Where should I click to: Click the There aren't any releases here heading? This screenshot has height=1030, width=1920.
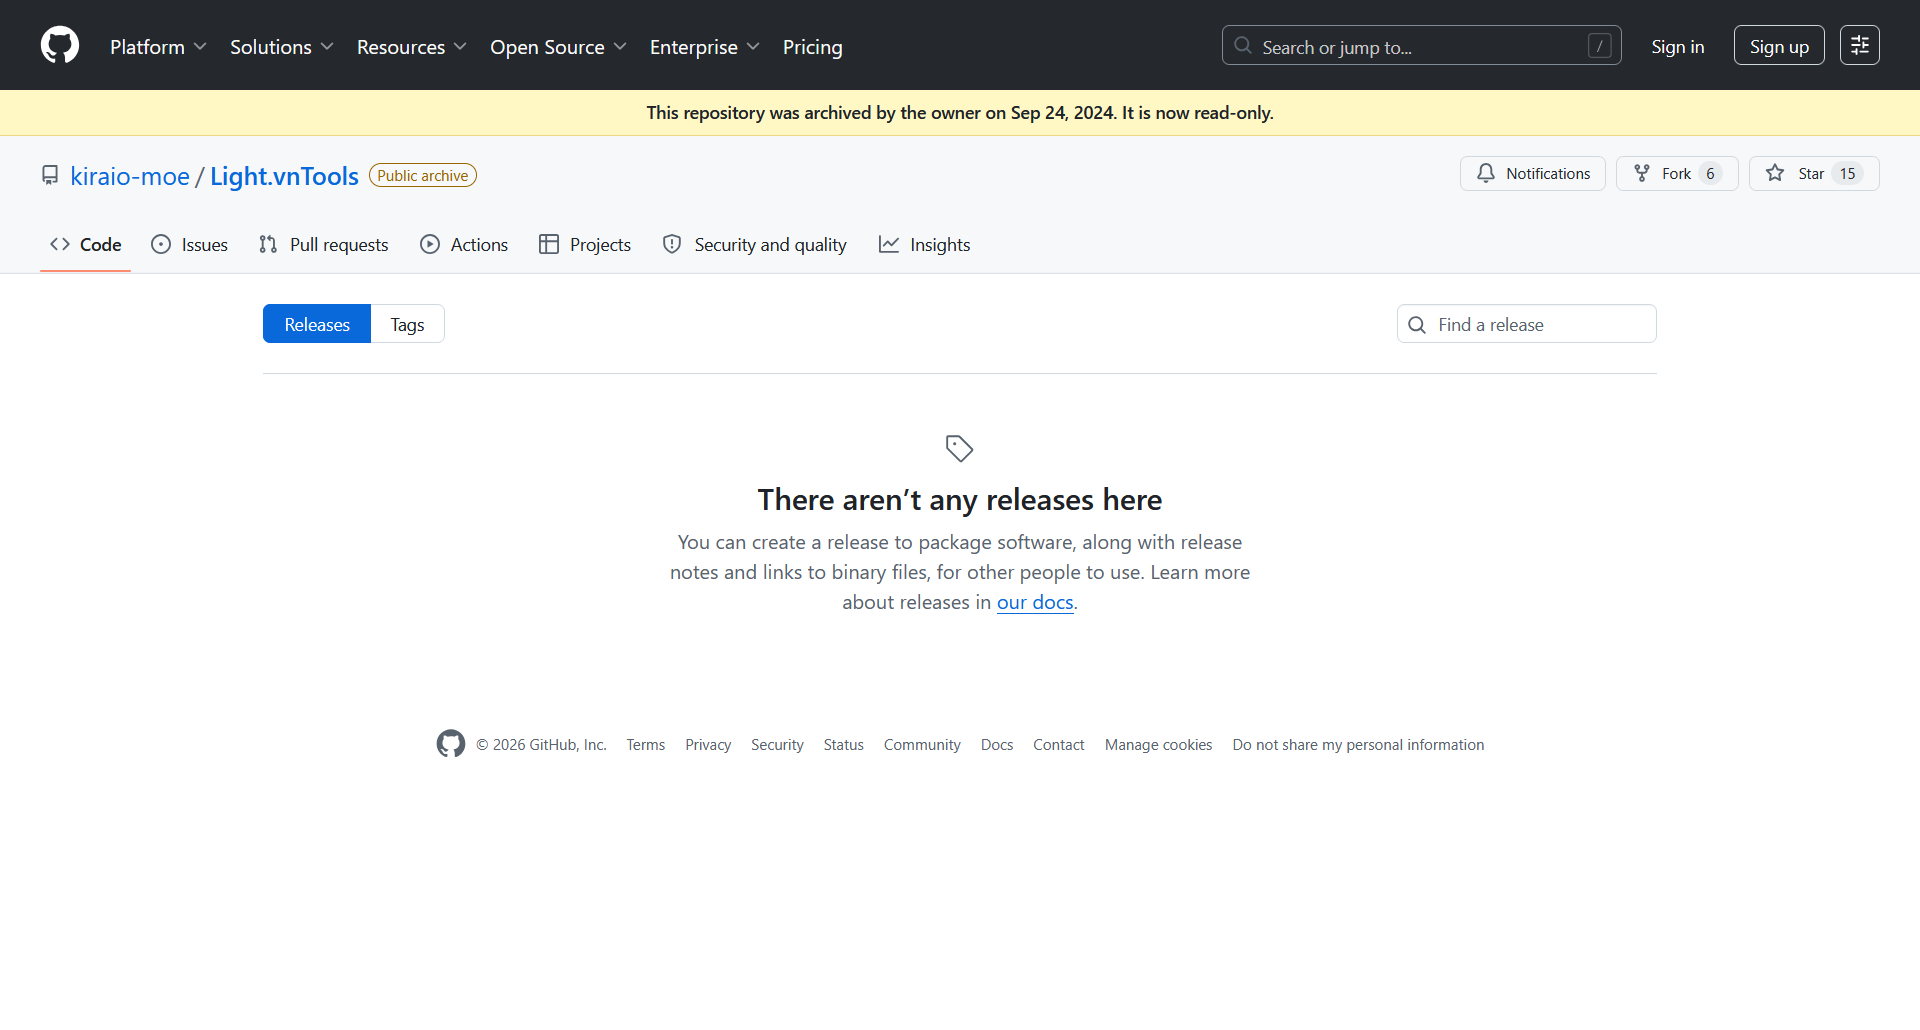[x=960, y=499]
